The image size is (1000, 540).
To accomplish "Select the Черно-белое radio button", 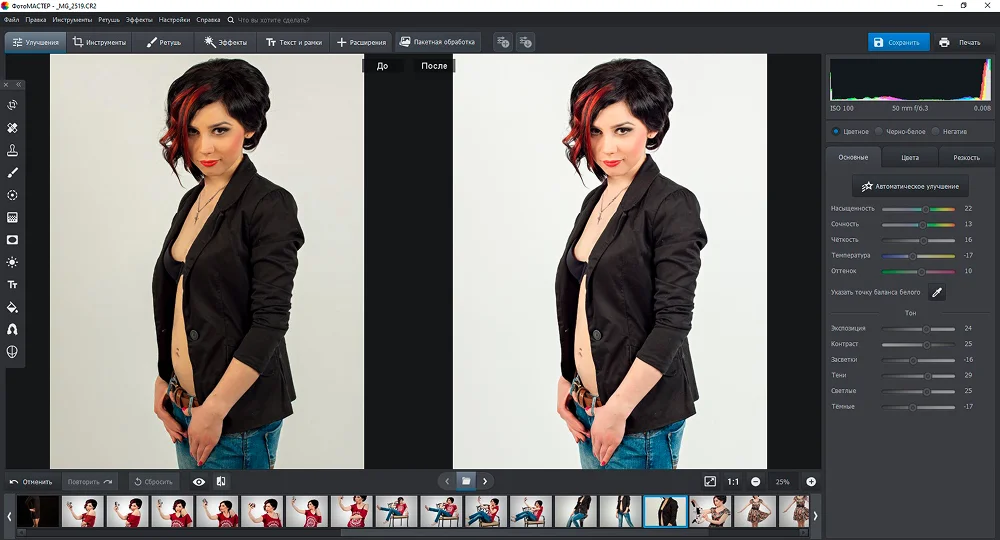I will 879,131.
